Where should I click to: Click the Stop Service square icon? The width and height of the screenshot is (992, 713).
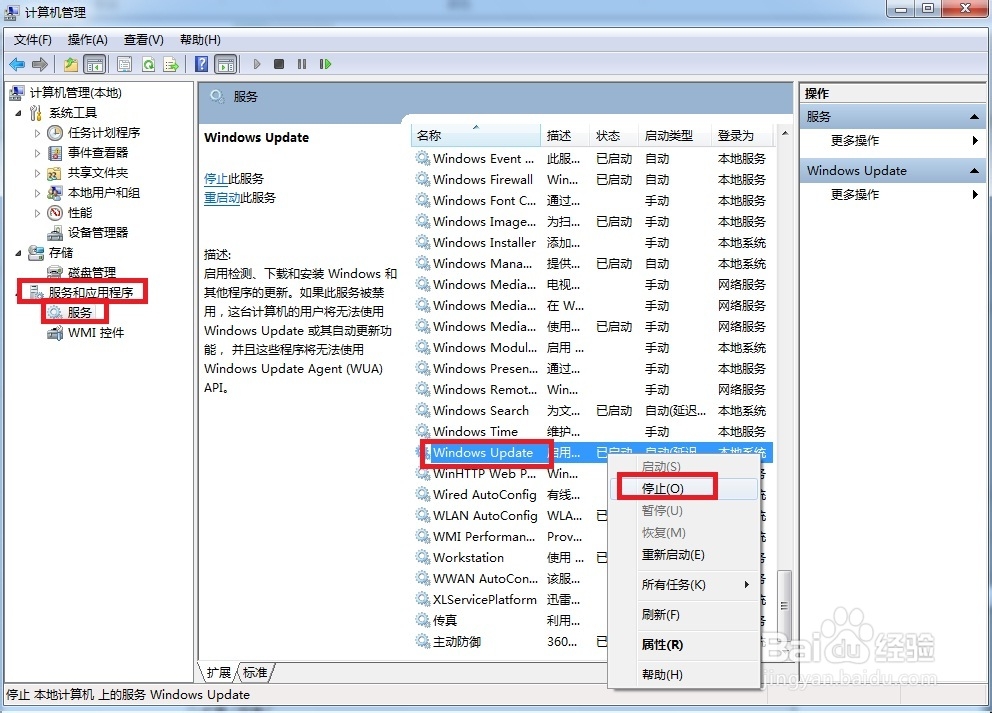pyautogui.click(x=279, y=64)
